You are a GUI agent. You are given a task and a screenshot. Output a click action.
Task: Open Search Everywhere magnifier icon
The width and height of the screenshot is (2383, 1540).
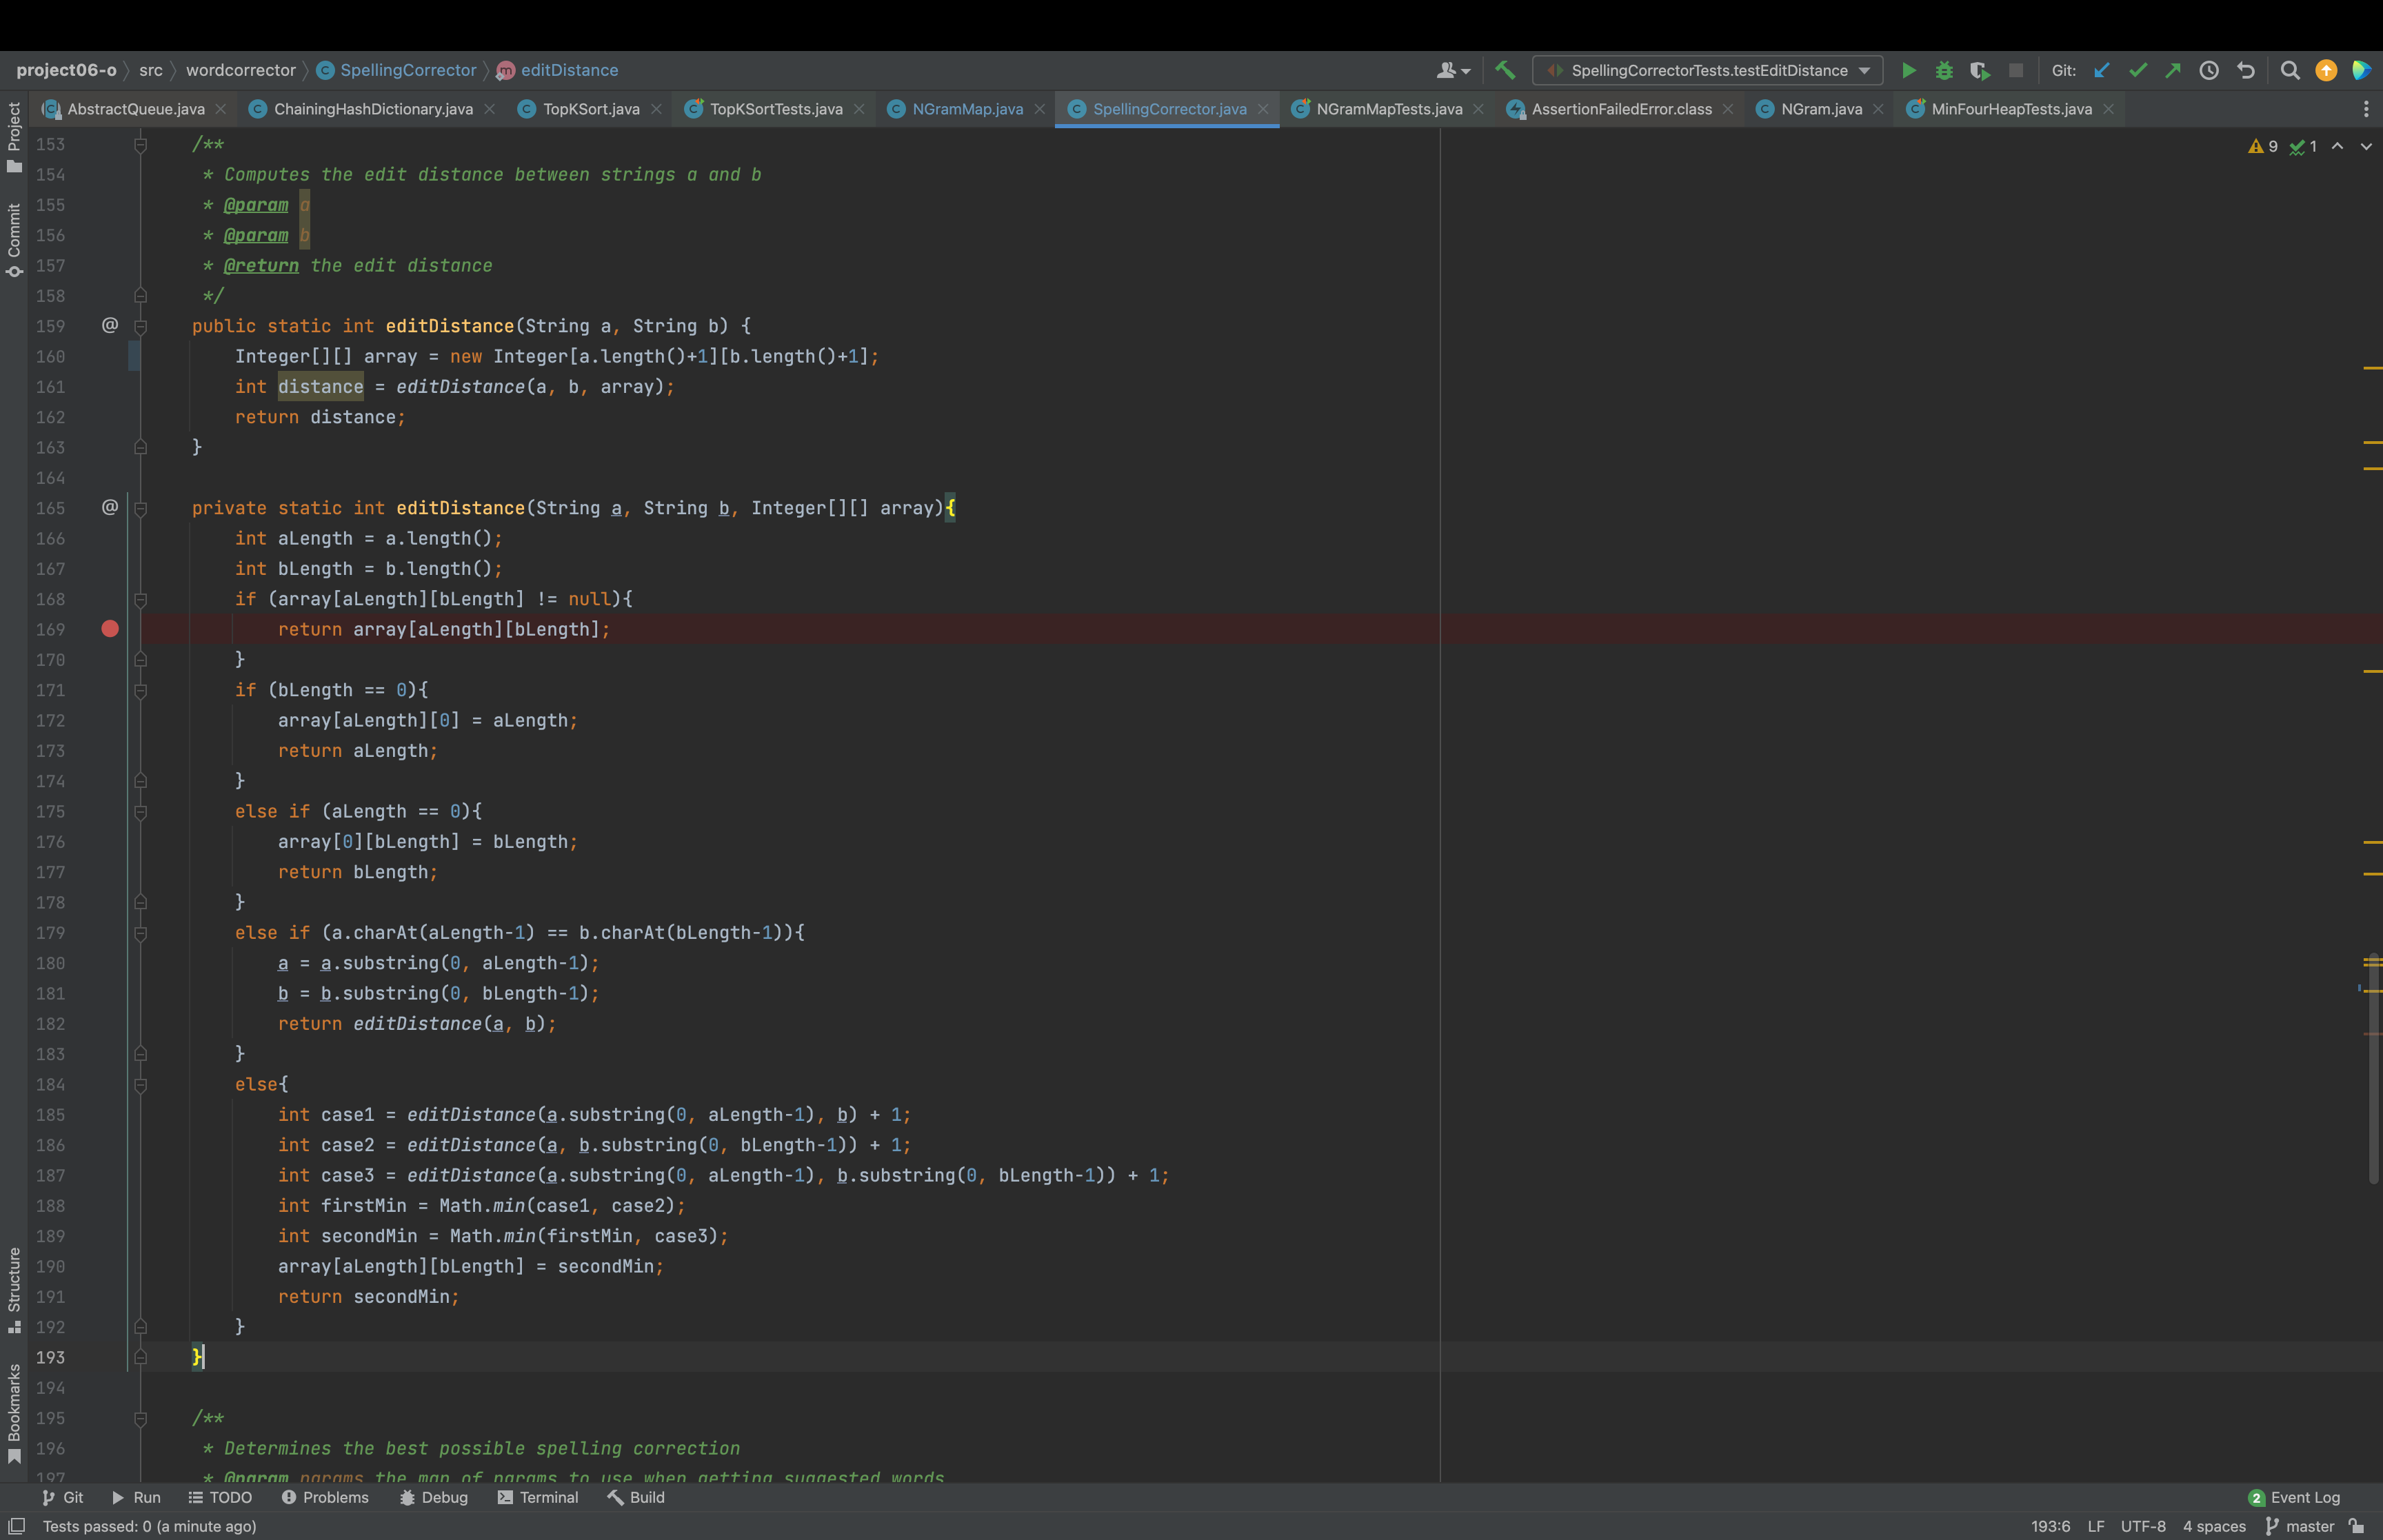pos(2290,70)
